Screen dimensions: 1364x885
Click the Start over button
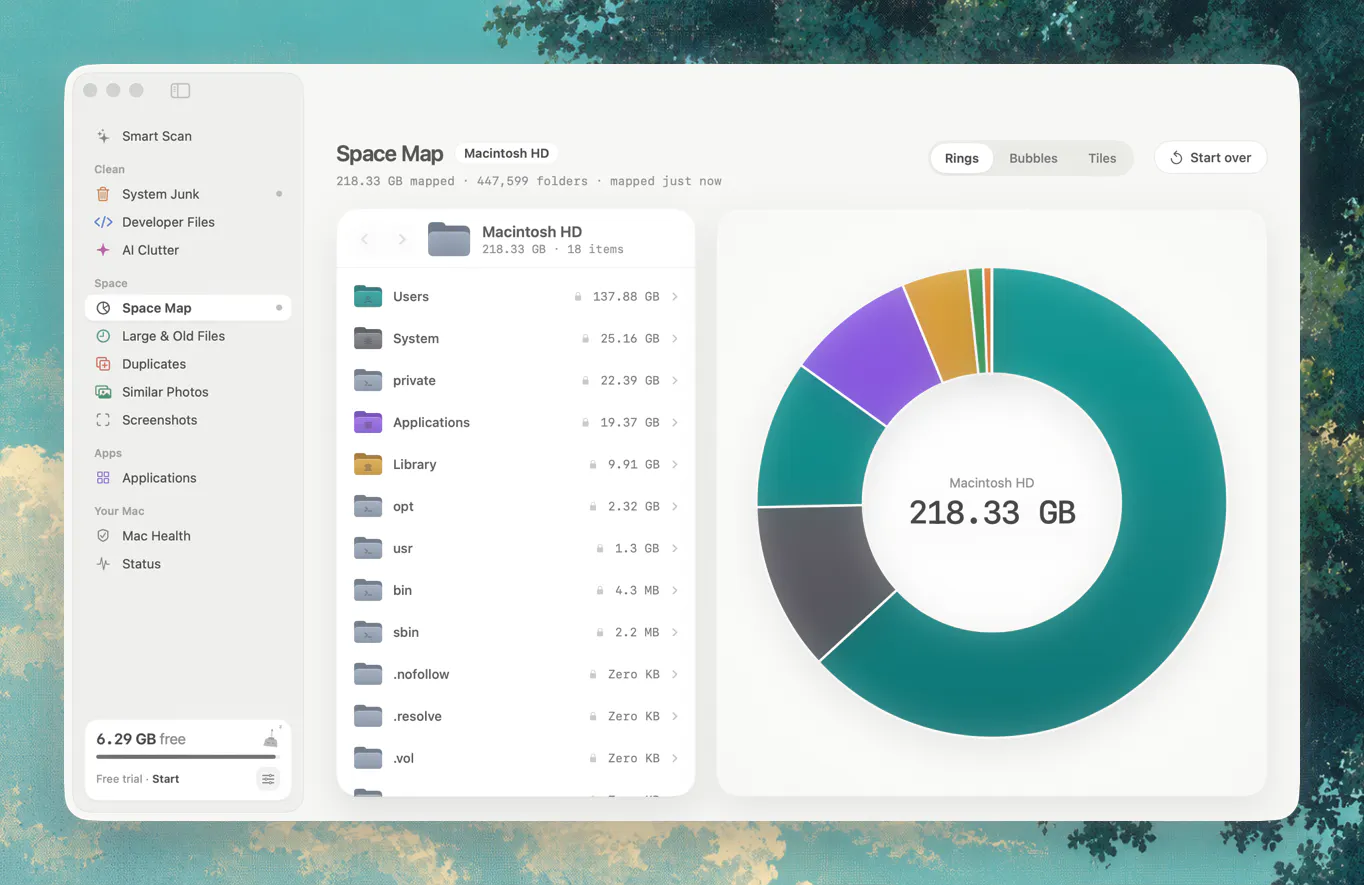(x=1210, y=158)
